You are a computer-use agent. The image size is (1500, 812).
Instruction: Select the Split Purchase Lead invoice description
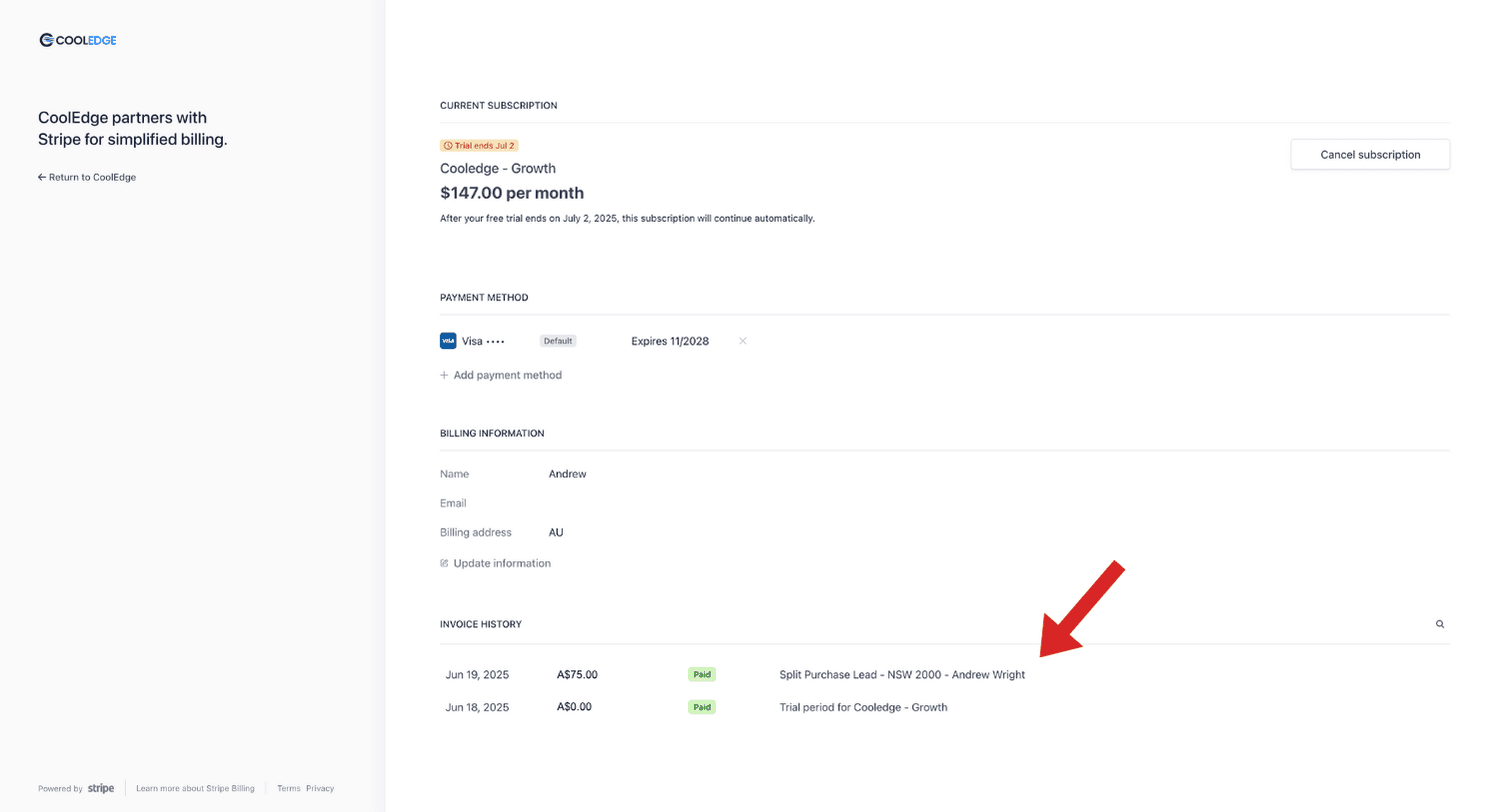coord(901,675)
